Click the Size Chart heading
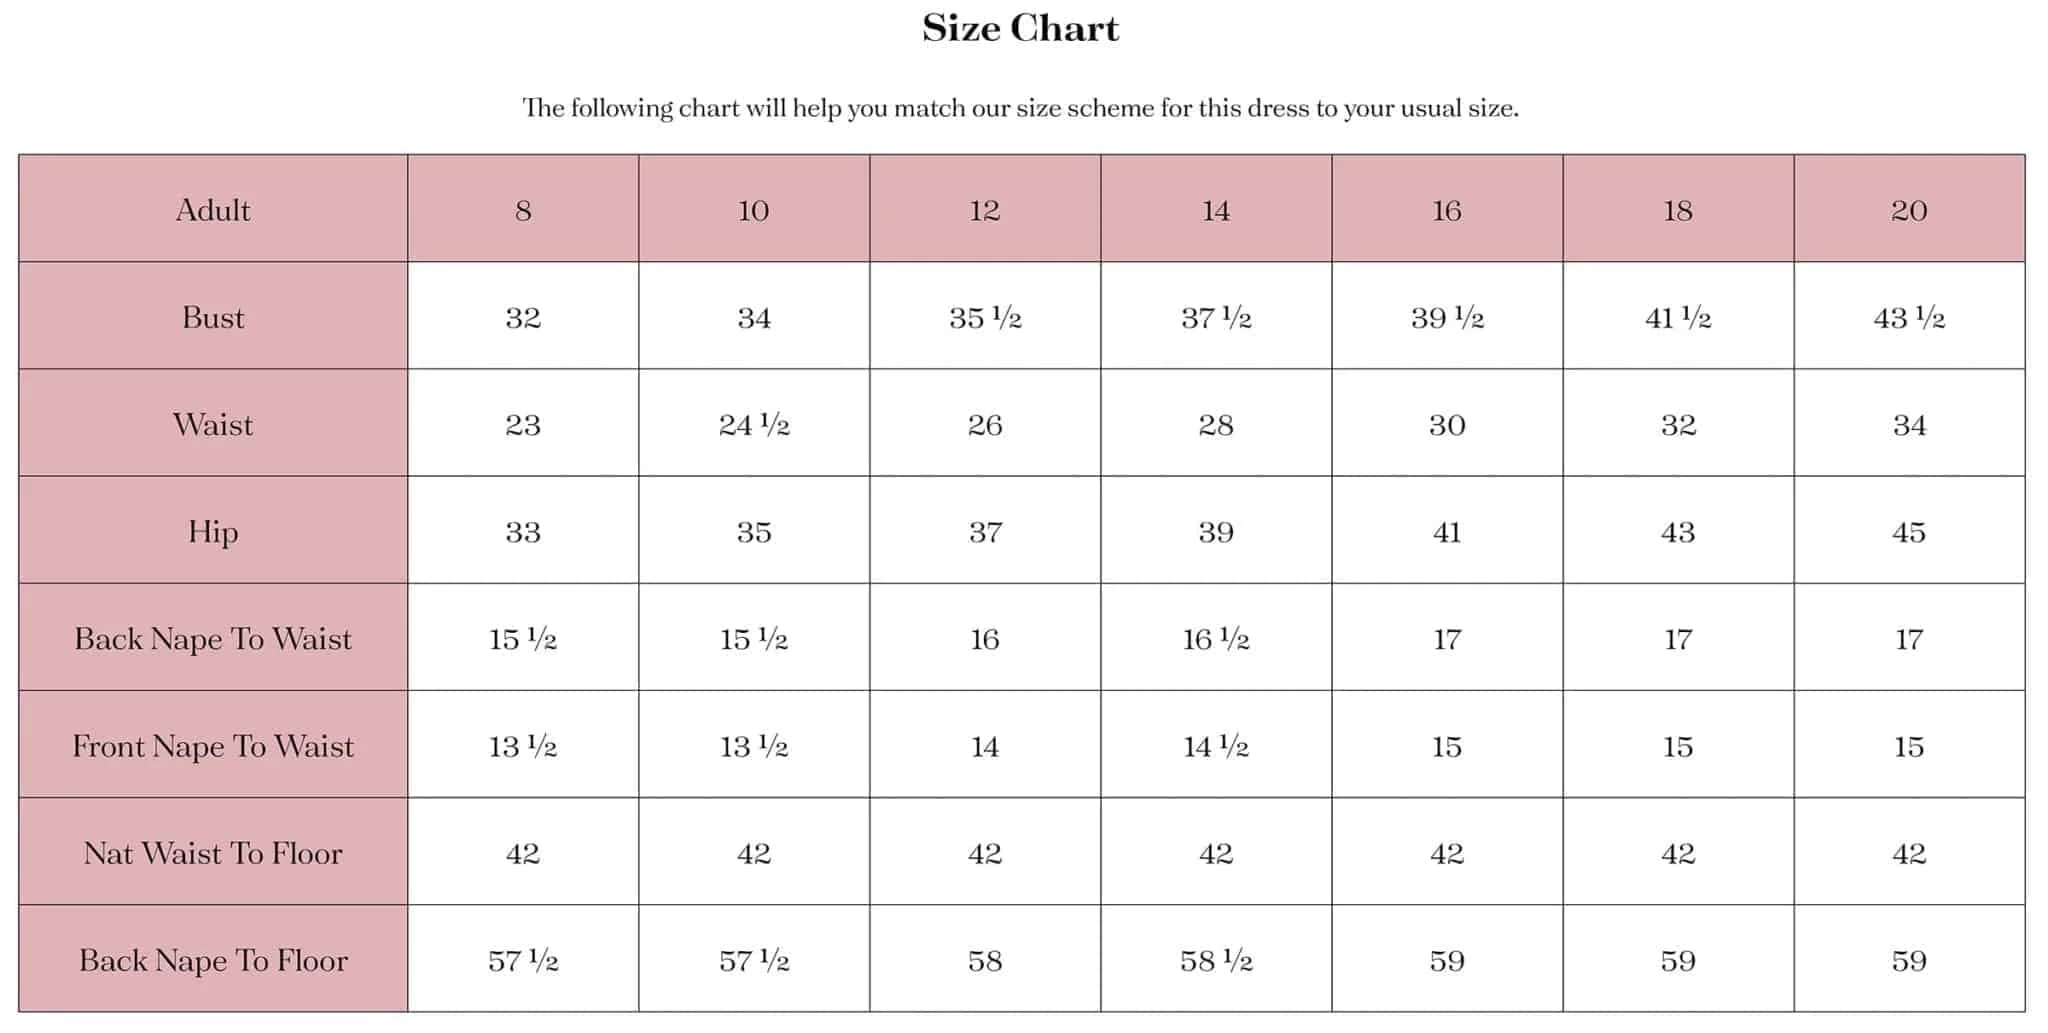The width and height of the screenshot is (2048, 1033). pyautogui.click(x=1020, y=28)
